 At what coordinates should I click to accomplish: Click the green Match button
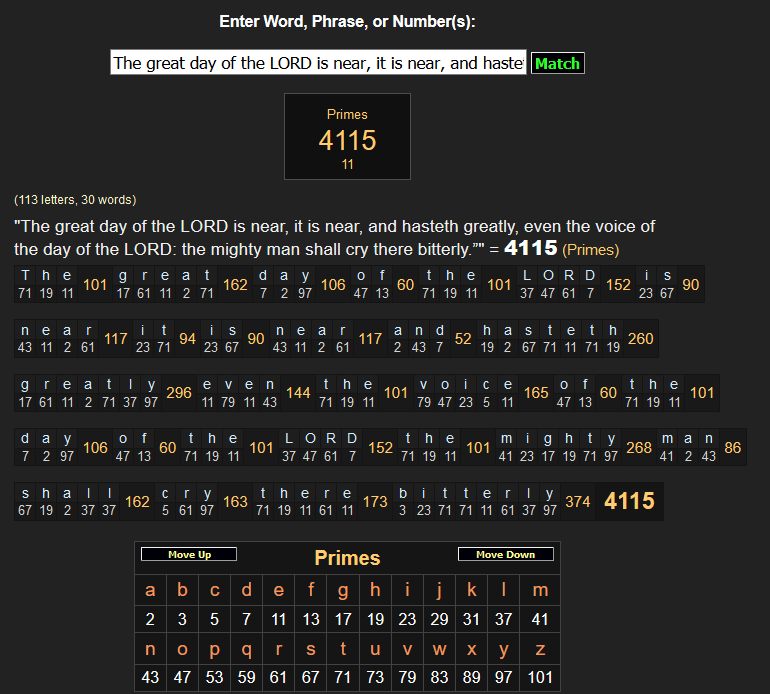point(557,63)
